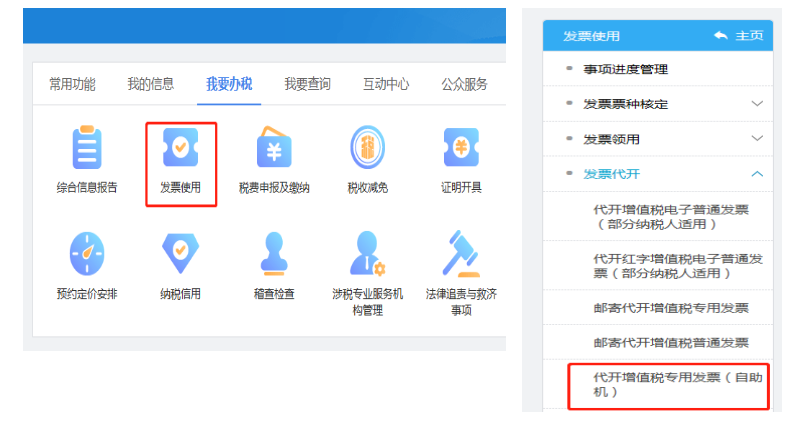Open 代开红字增值税电子普通发票 entry

[678, 266]
